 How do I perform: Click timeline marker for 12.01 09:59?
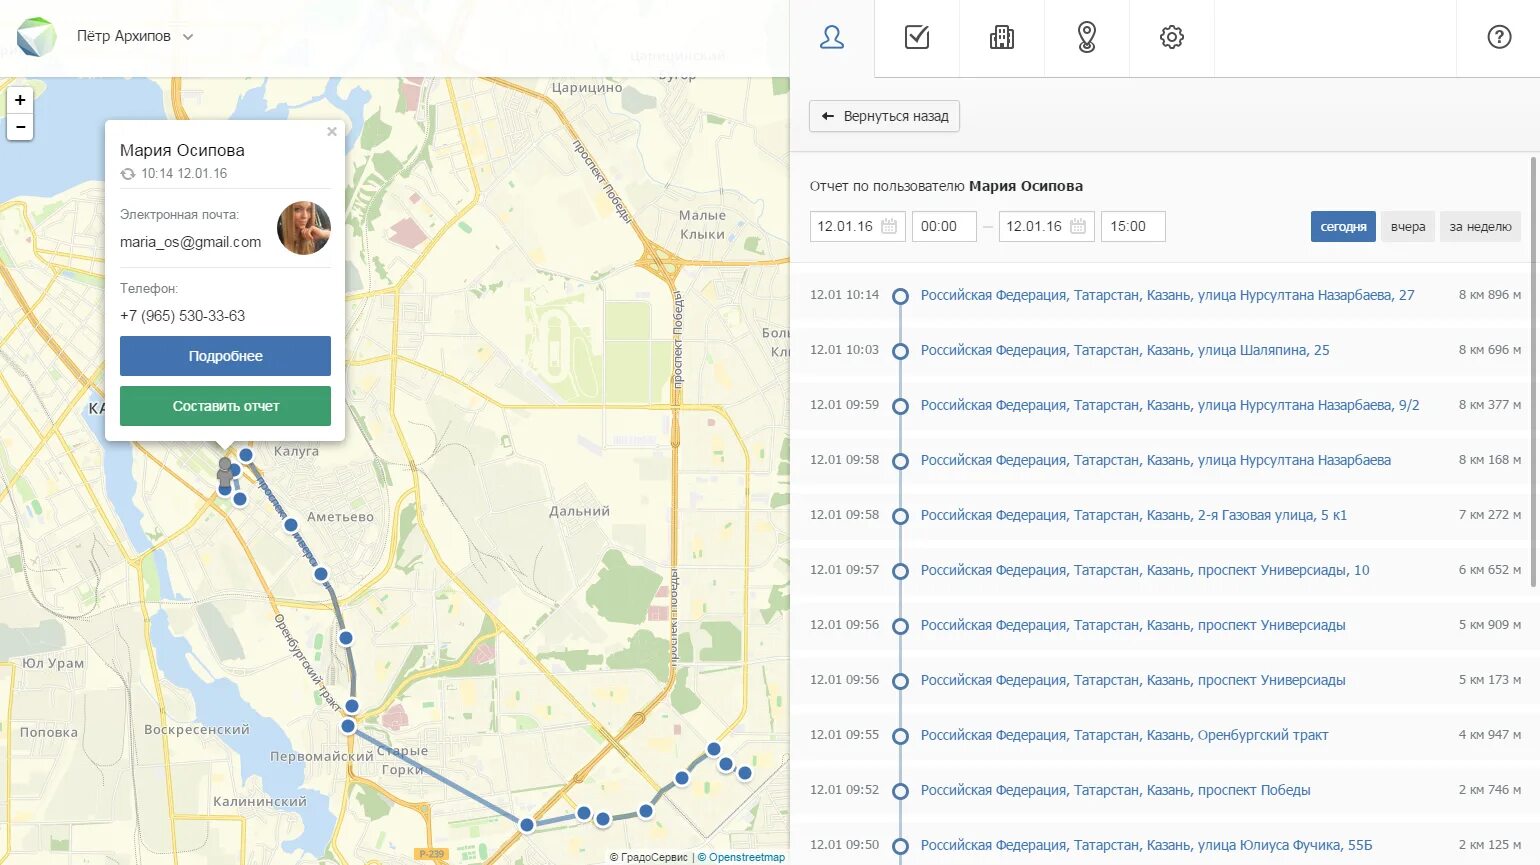(x=900, y=406)
